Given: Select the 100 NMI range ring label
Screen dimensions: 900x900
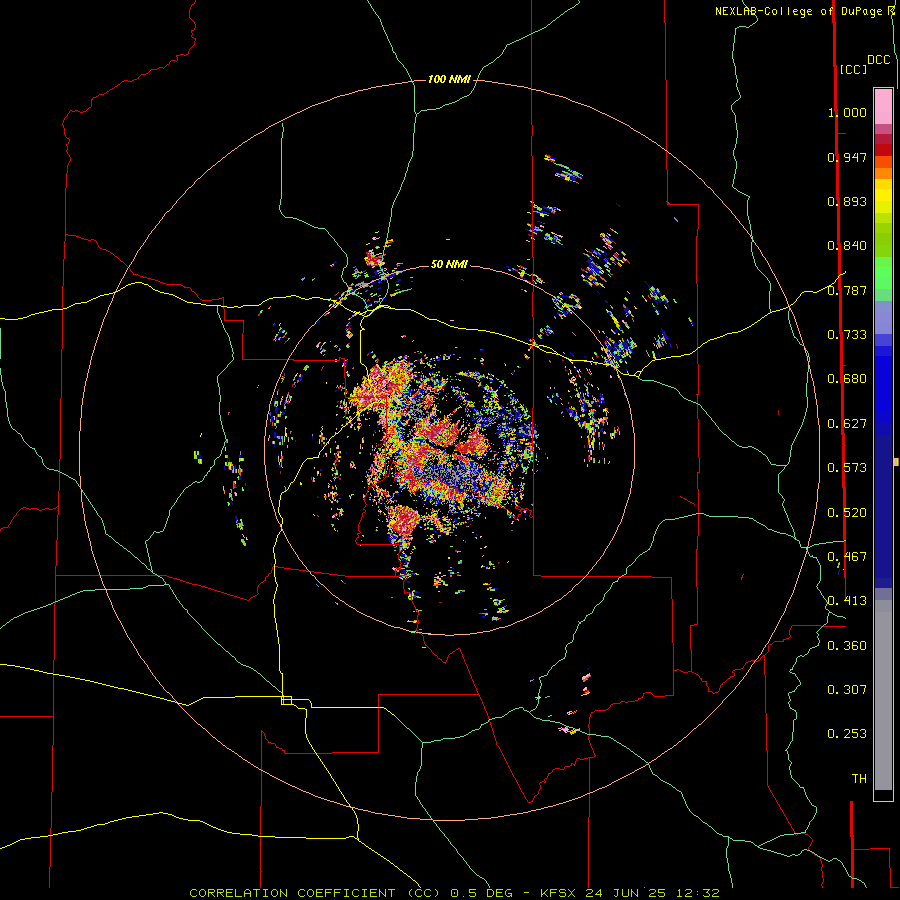Looking at the screenshot, I should pos(449,79).
